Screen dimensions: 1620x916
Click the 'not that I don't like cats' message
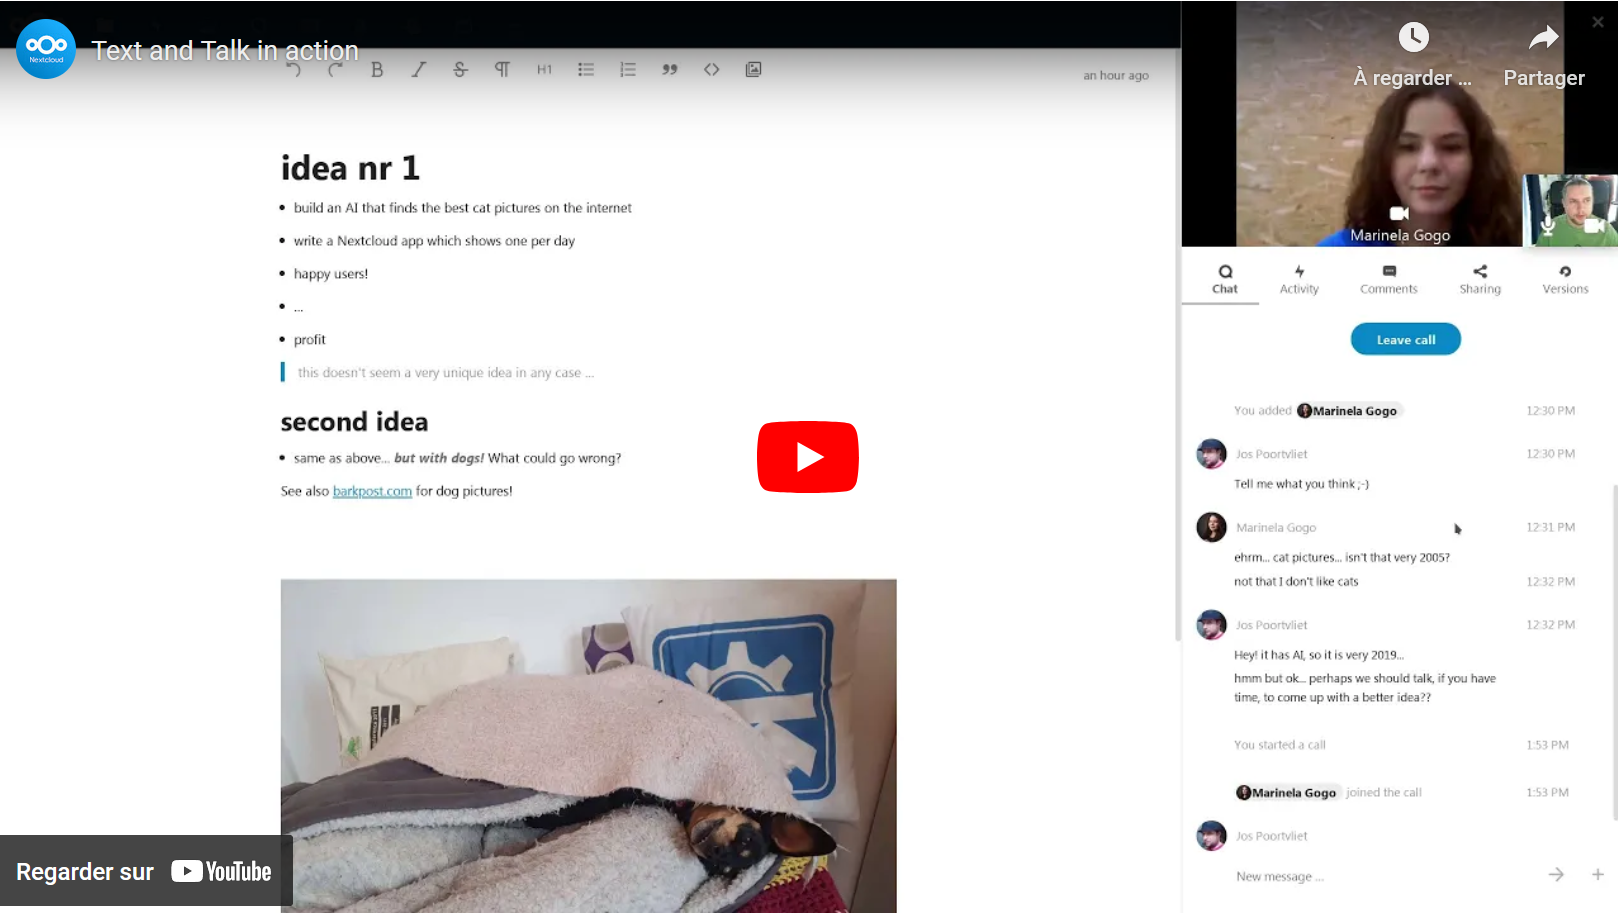click(1296, 582)
